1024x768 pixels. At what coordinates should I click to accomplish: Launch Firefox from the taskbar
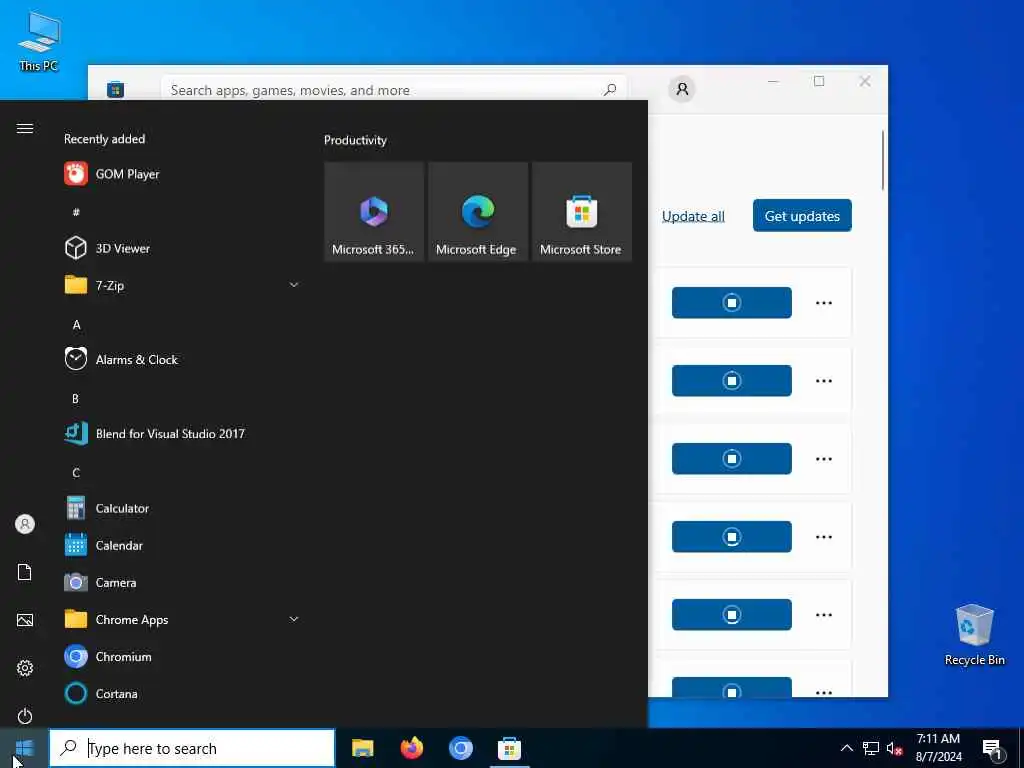pos(411,748)
